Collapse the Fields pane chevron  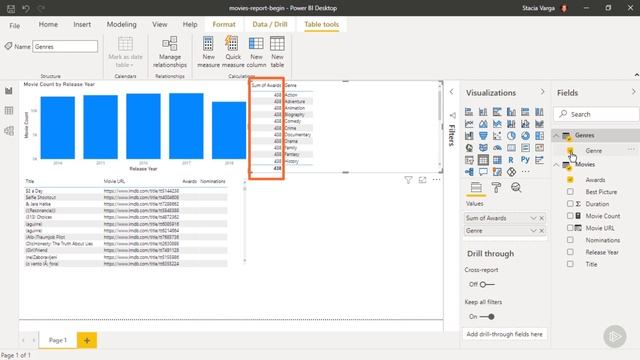(633, 92)
